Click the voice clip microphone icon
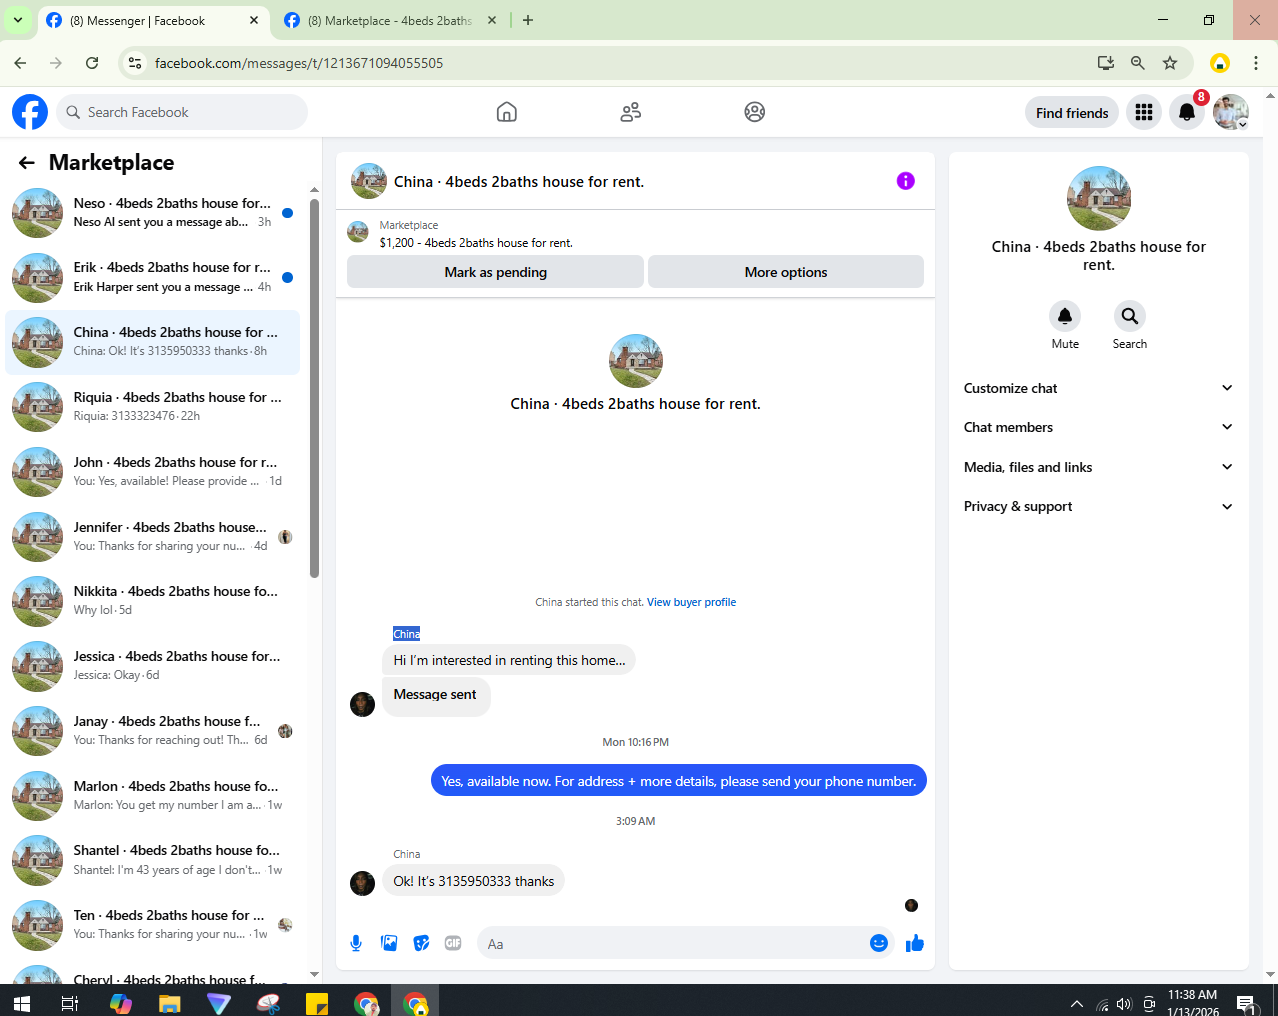The image size is (1278, 1016). (x=356, y=943)
